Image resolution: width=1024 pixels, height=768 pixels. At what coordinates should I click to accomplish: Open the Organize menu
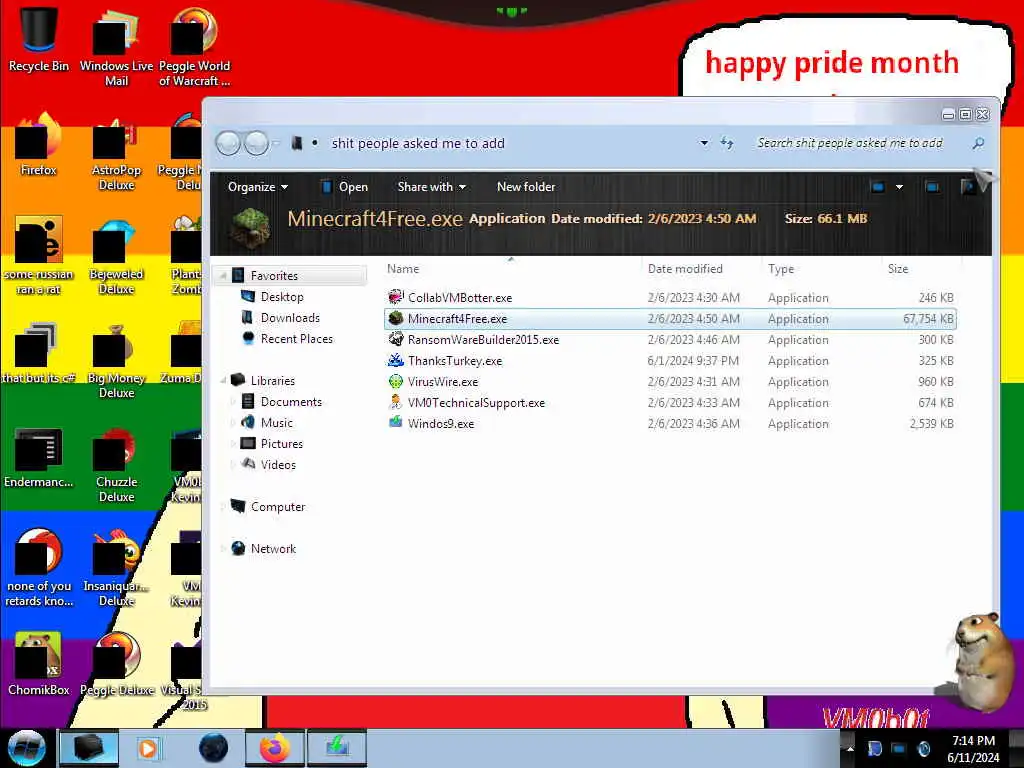coord(257,187)
